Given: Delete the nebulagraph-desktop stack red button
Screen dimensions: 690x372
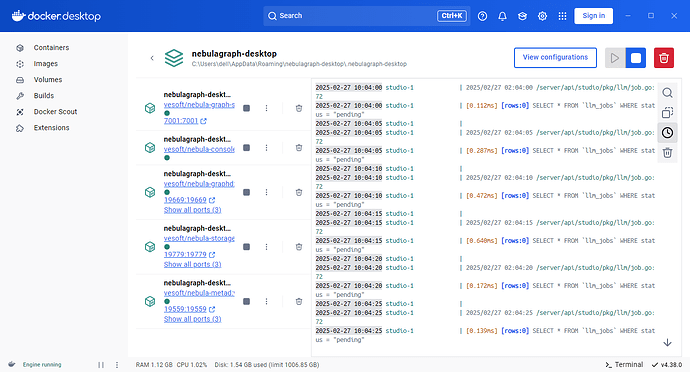Looking at the screenshot, I should pos(664,58).
